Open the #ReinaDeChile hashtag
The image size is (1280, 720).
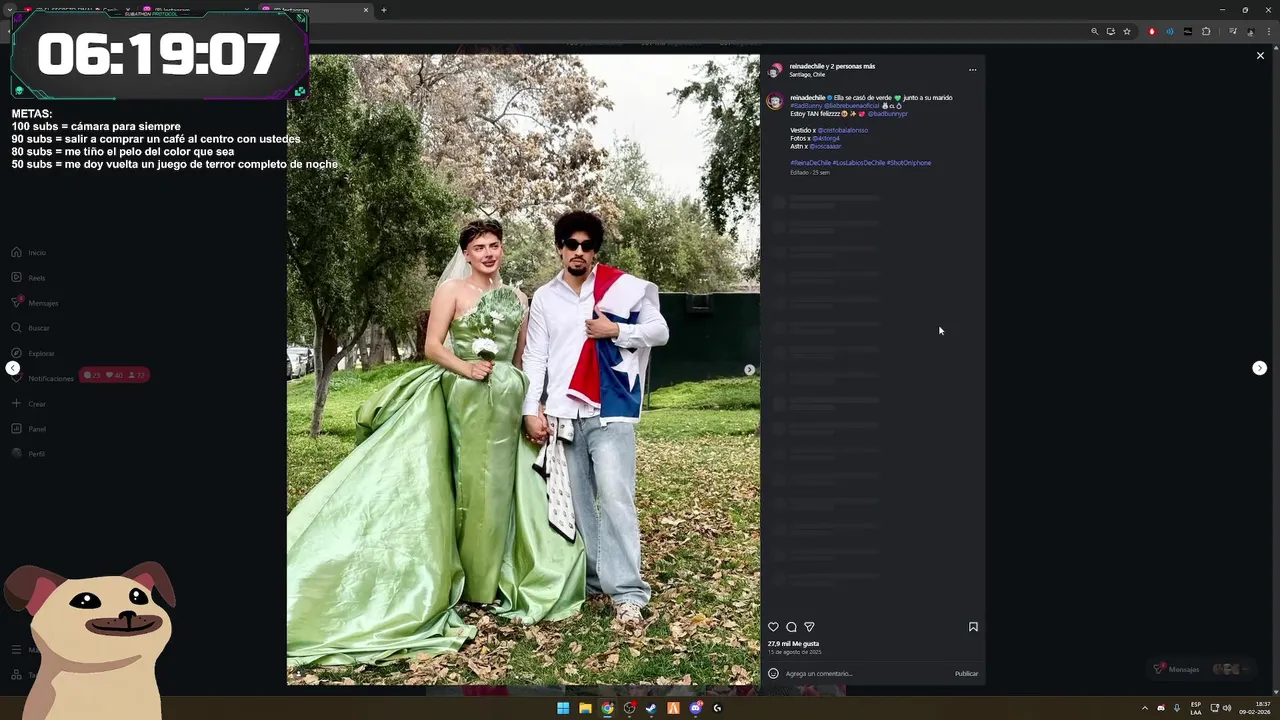tap(810, 163)
